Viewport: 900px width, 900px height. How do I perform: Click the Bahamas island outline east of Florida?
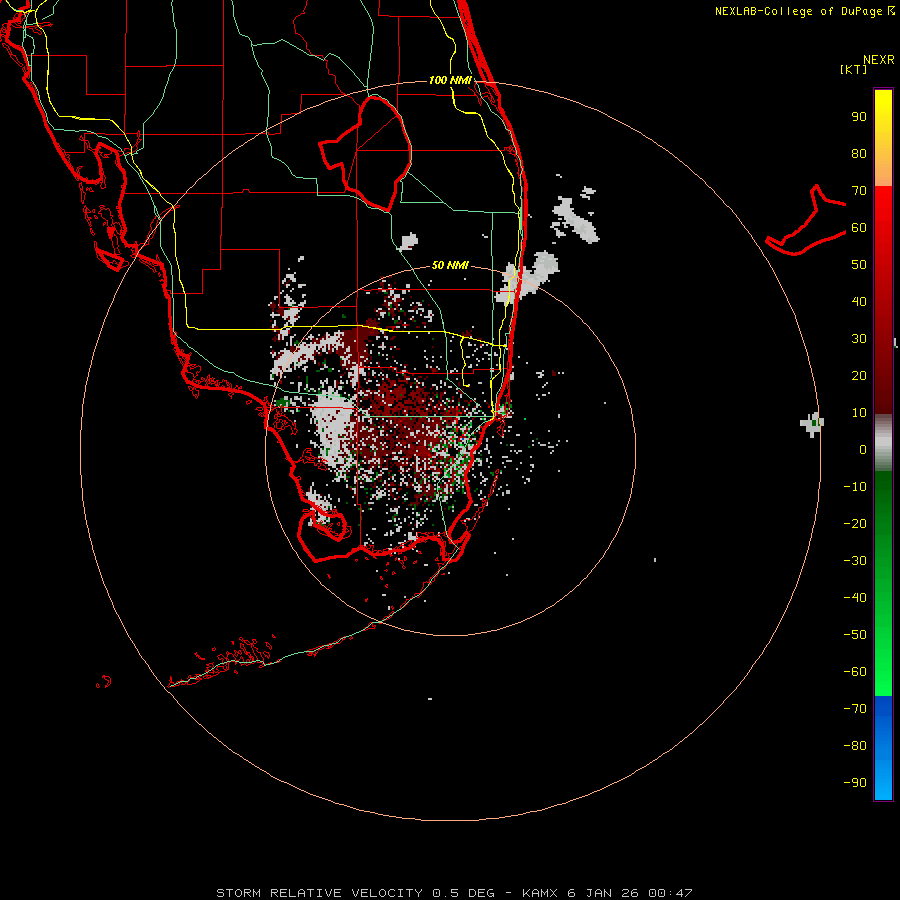[807, 220]
